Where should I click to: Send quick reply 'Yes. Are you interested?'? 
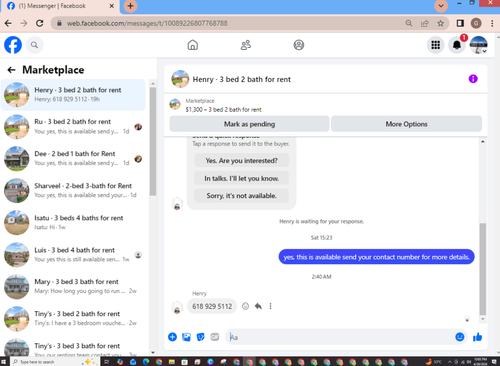241,161
